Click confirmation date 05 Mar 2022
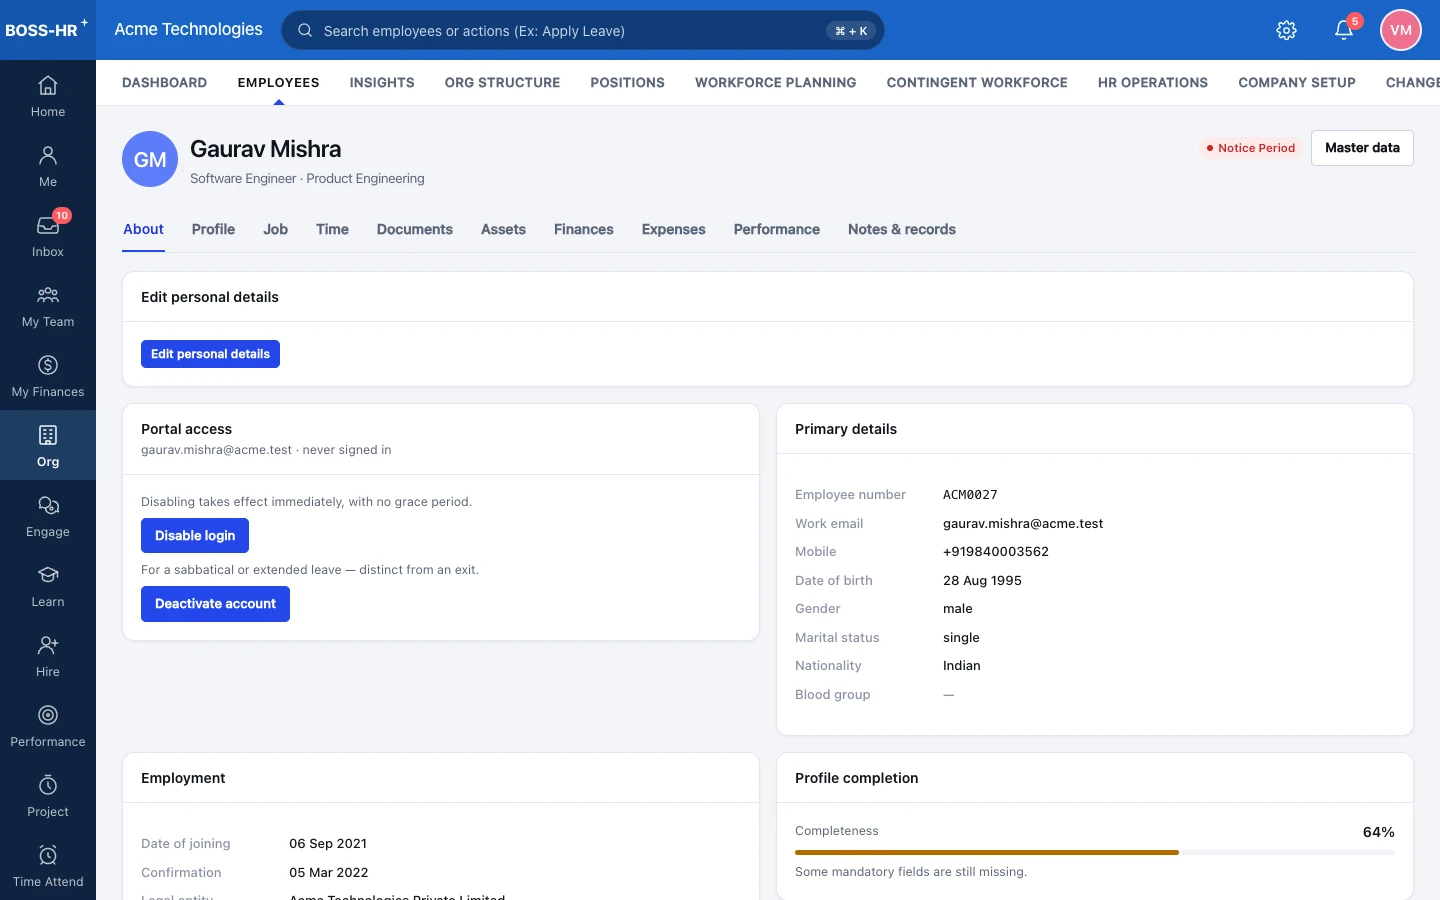This screenshot has width=1440, height=900. pos(329,873)
